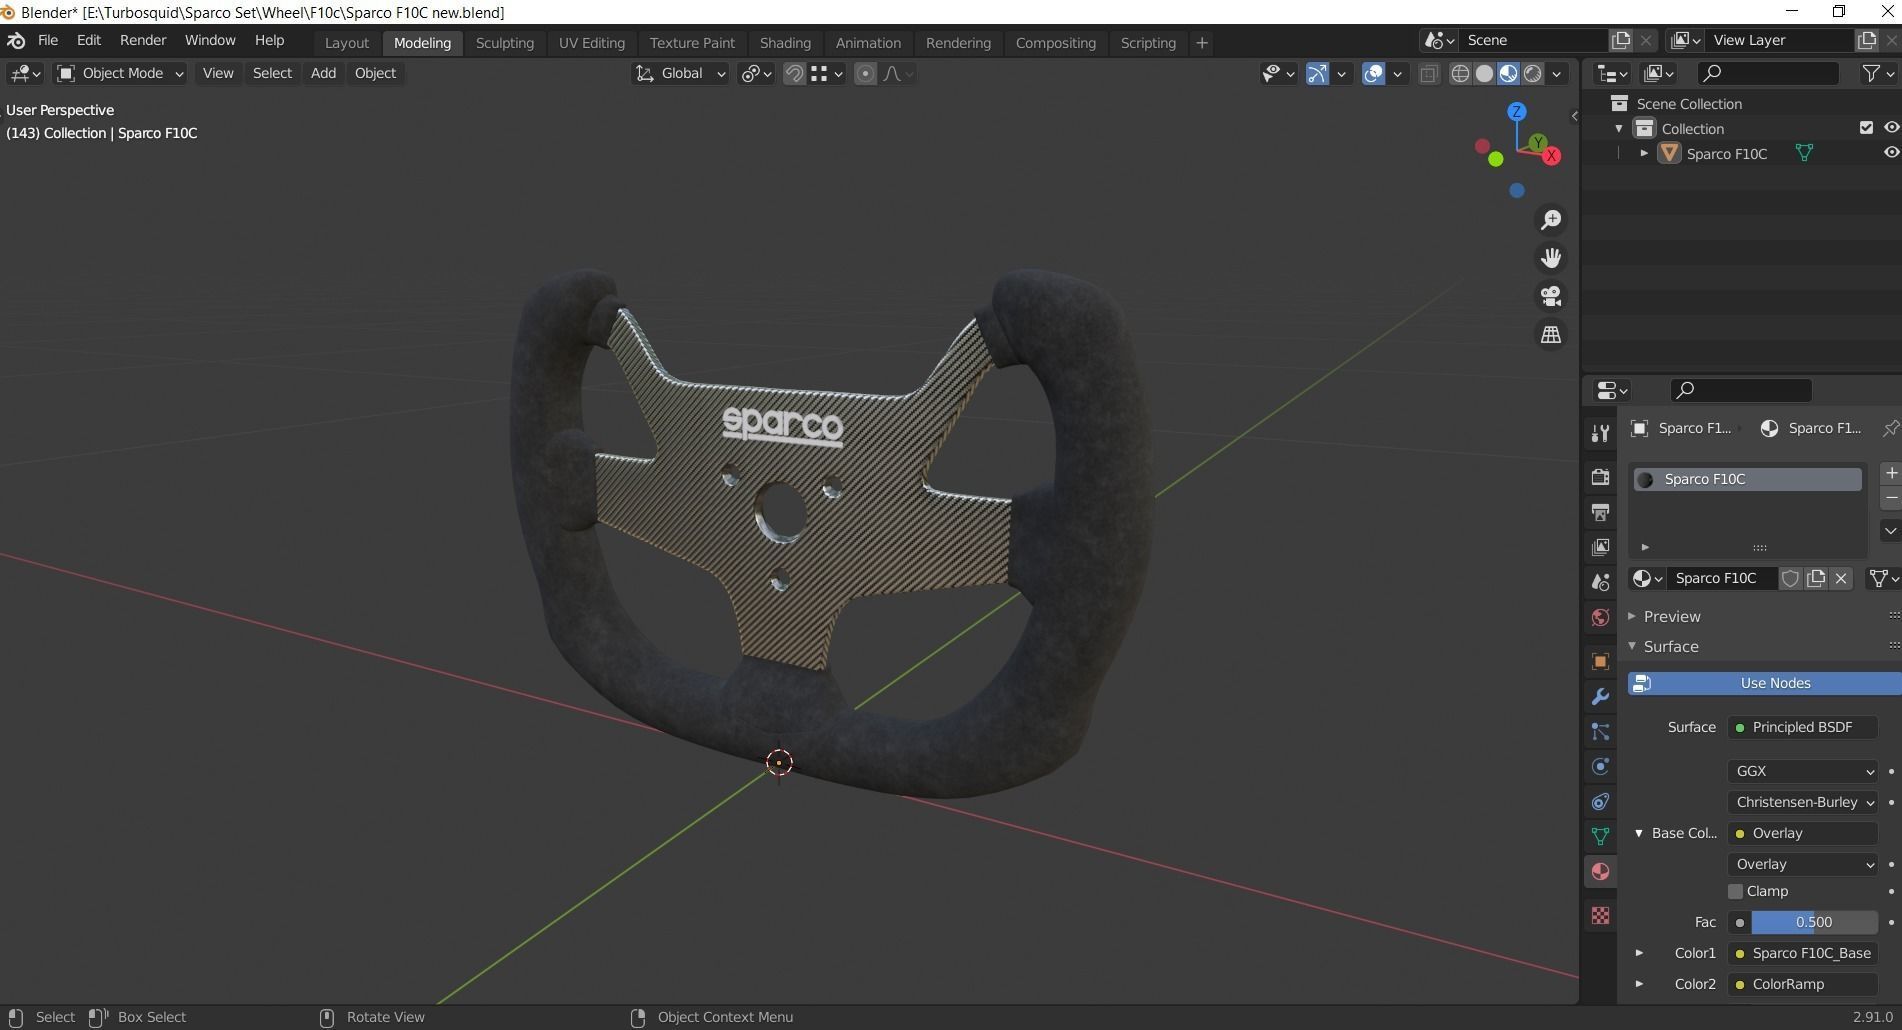The image size is (1902, 1030).
Task: Switch to the Sculpting workspace tab
Action: pos(505,43)
